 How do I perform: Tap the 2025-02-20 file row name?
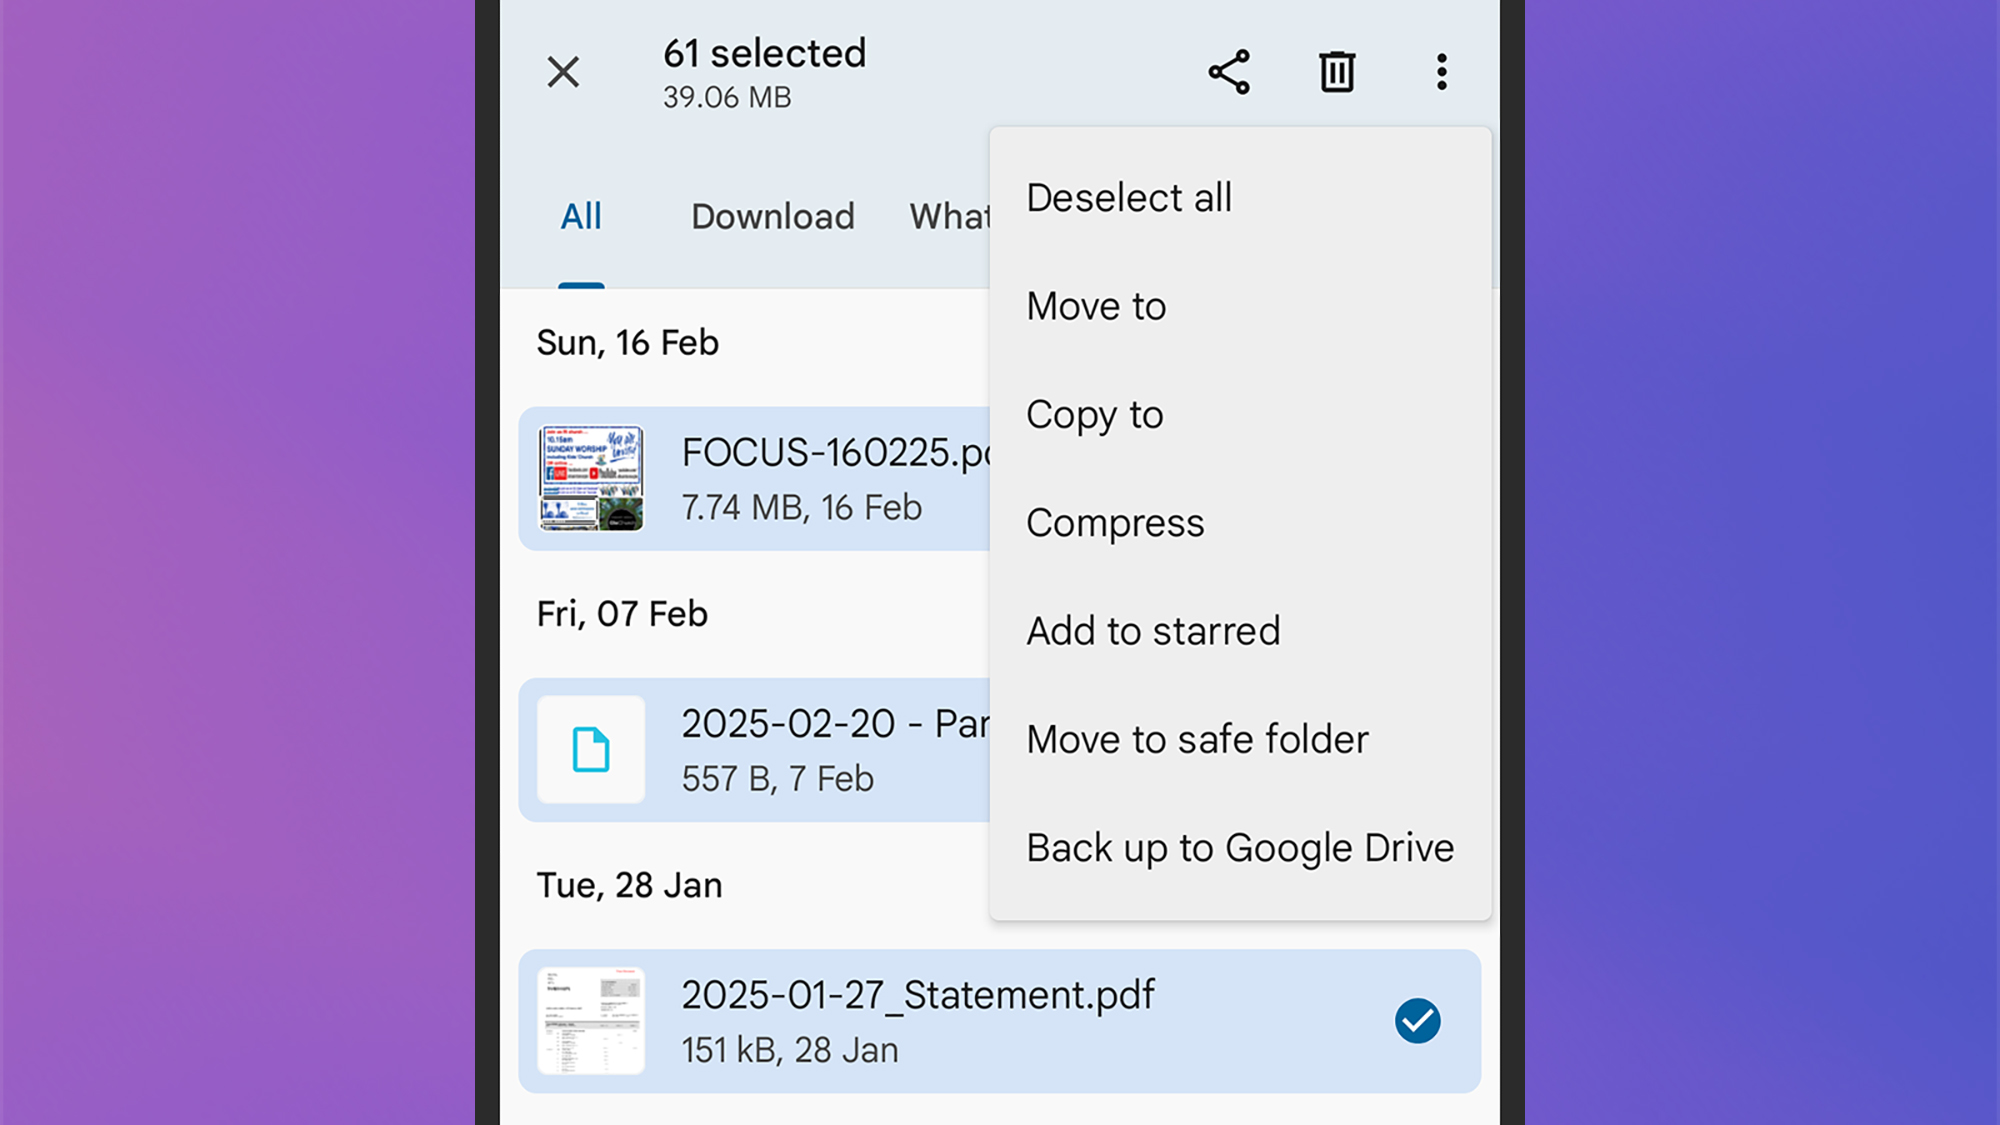point(834,724)
